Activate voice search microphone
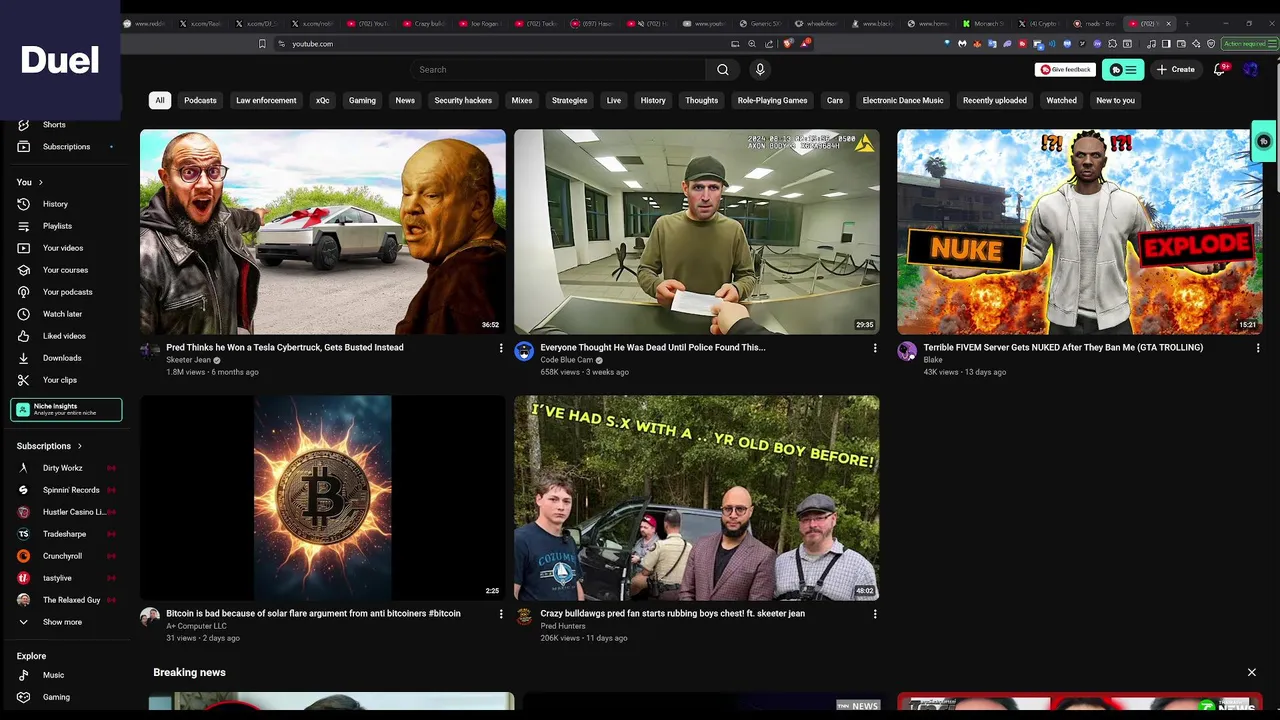 coord(760,70)
